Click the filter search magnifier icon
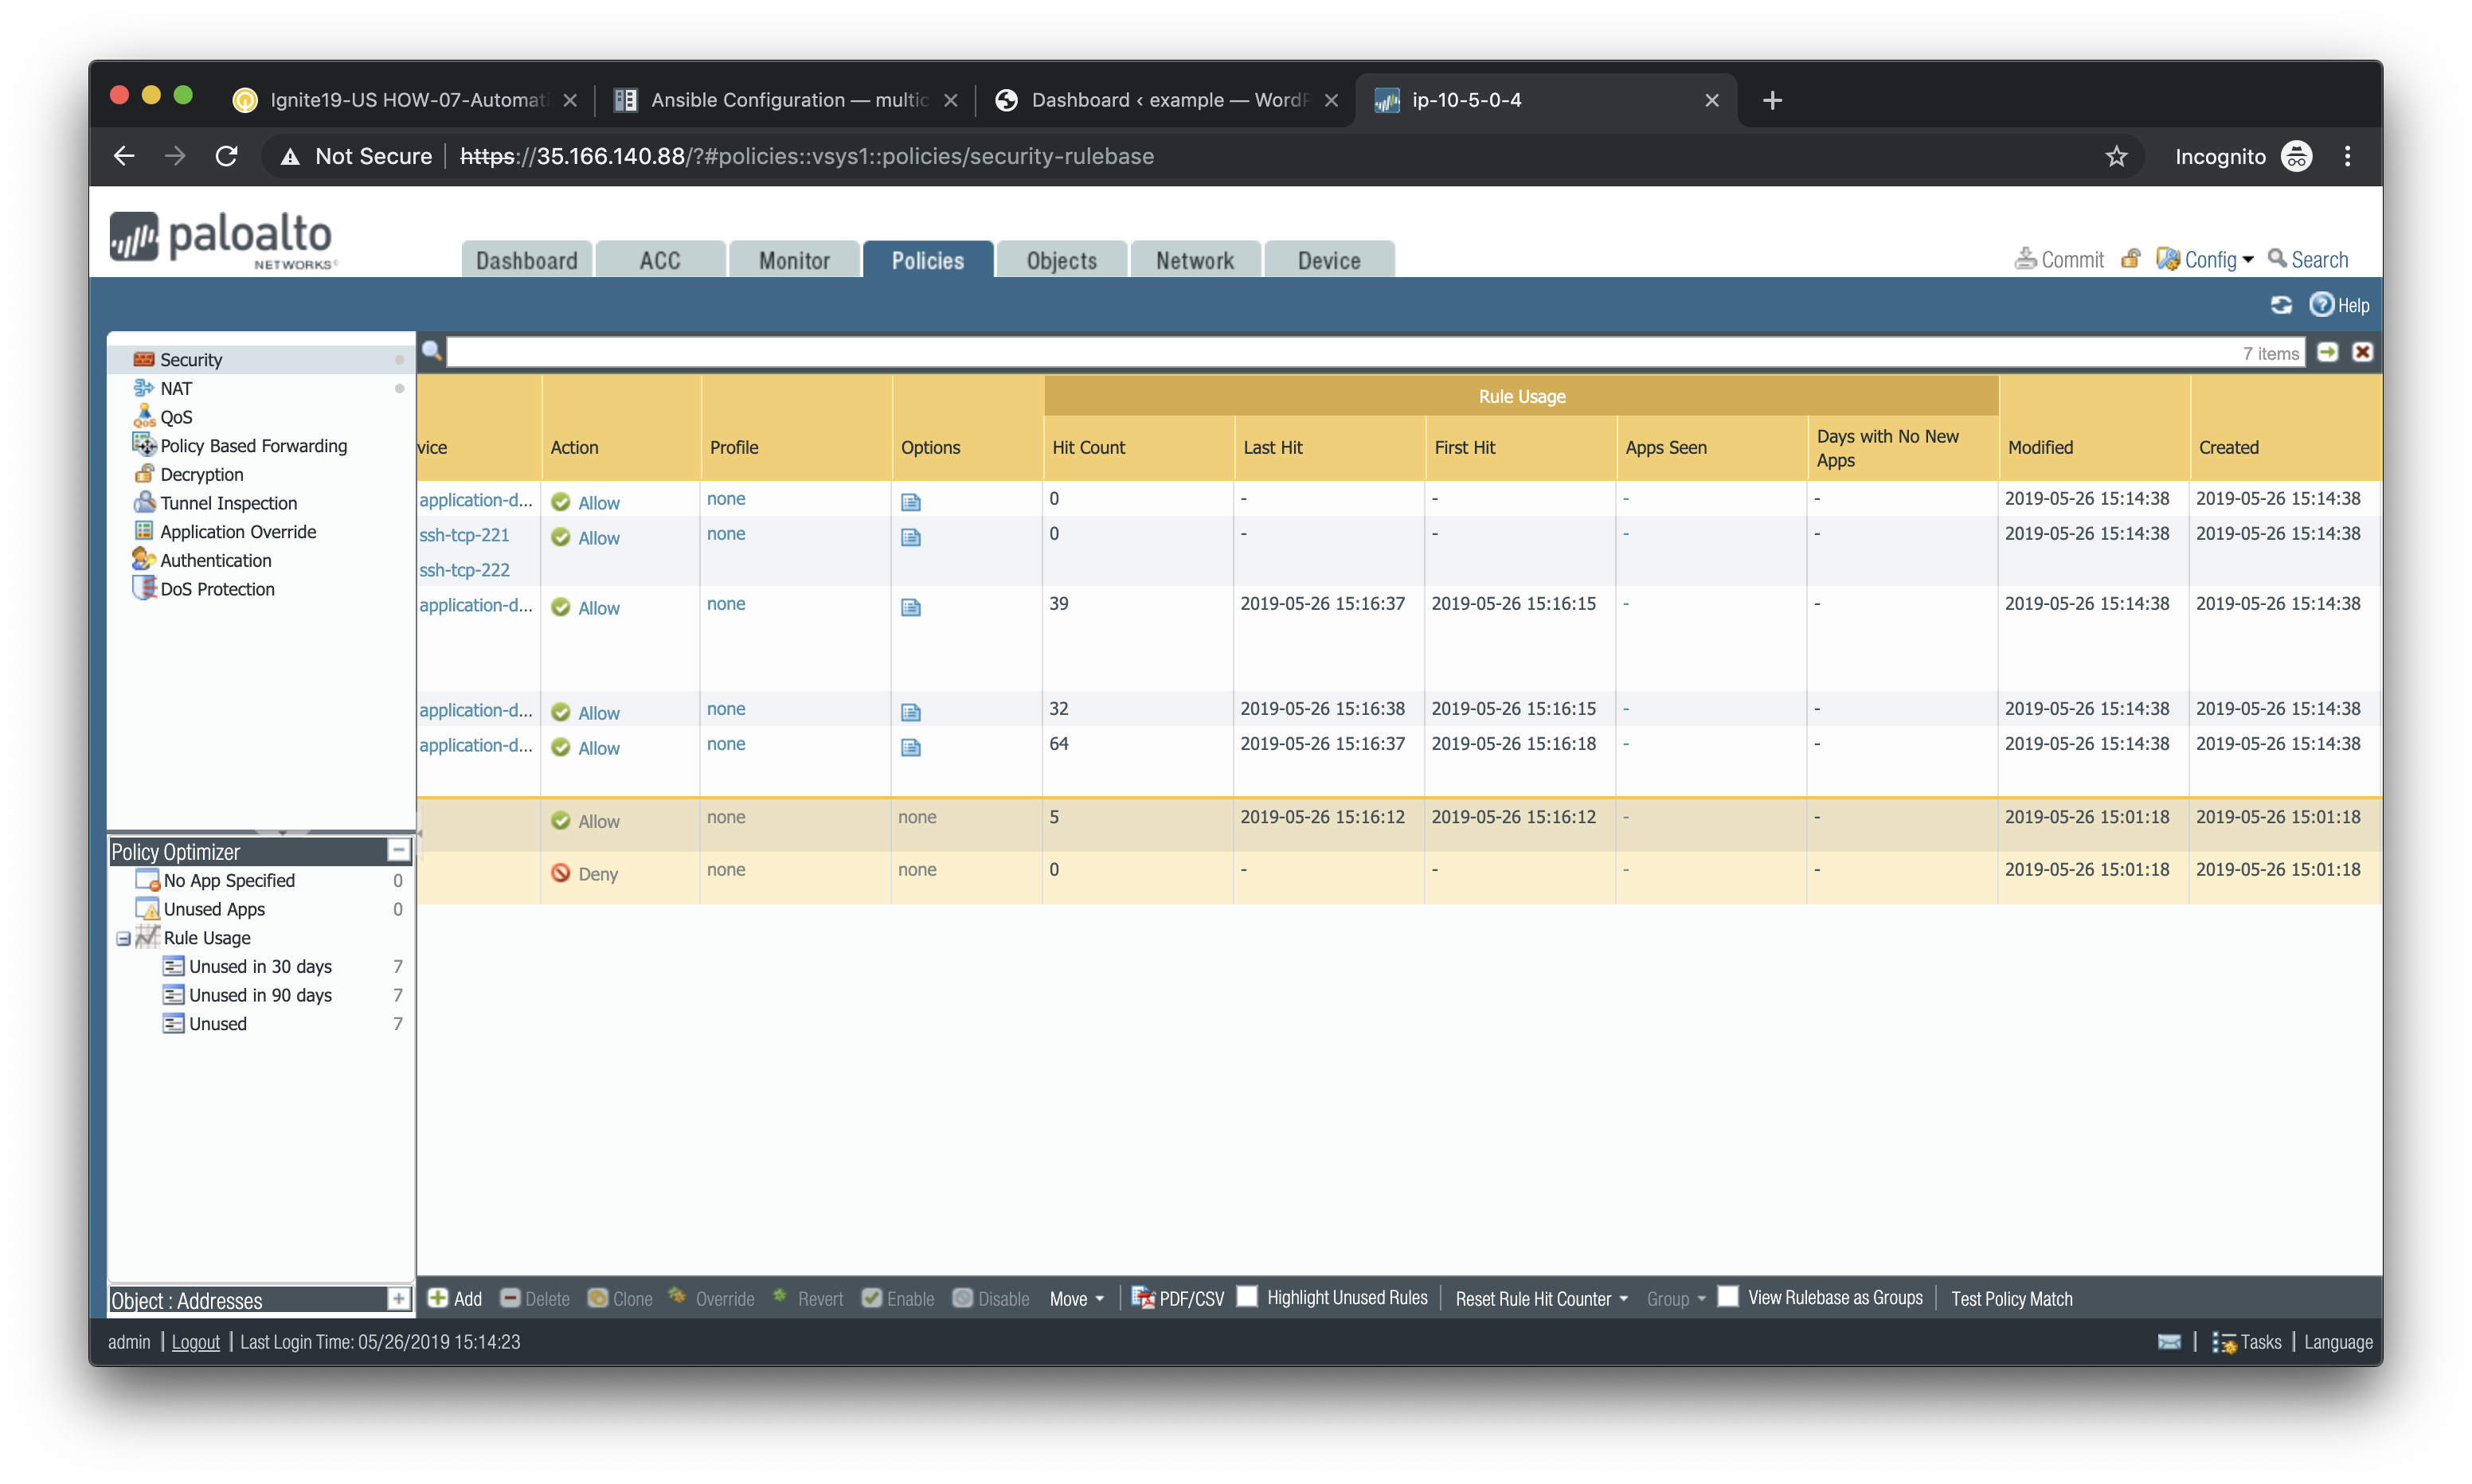 (432, 351)
